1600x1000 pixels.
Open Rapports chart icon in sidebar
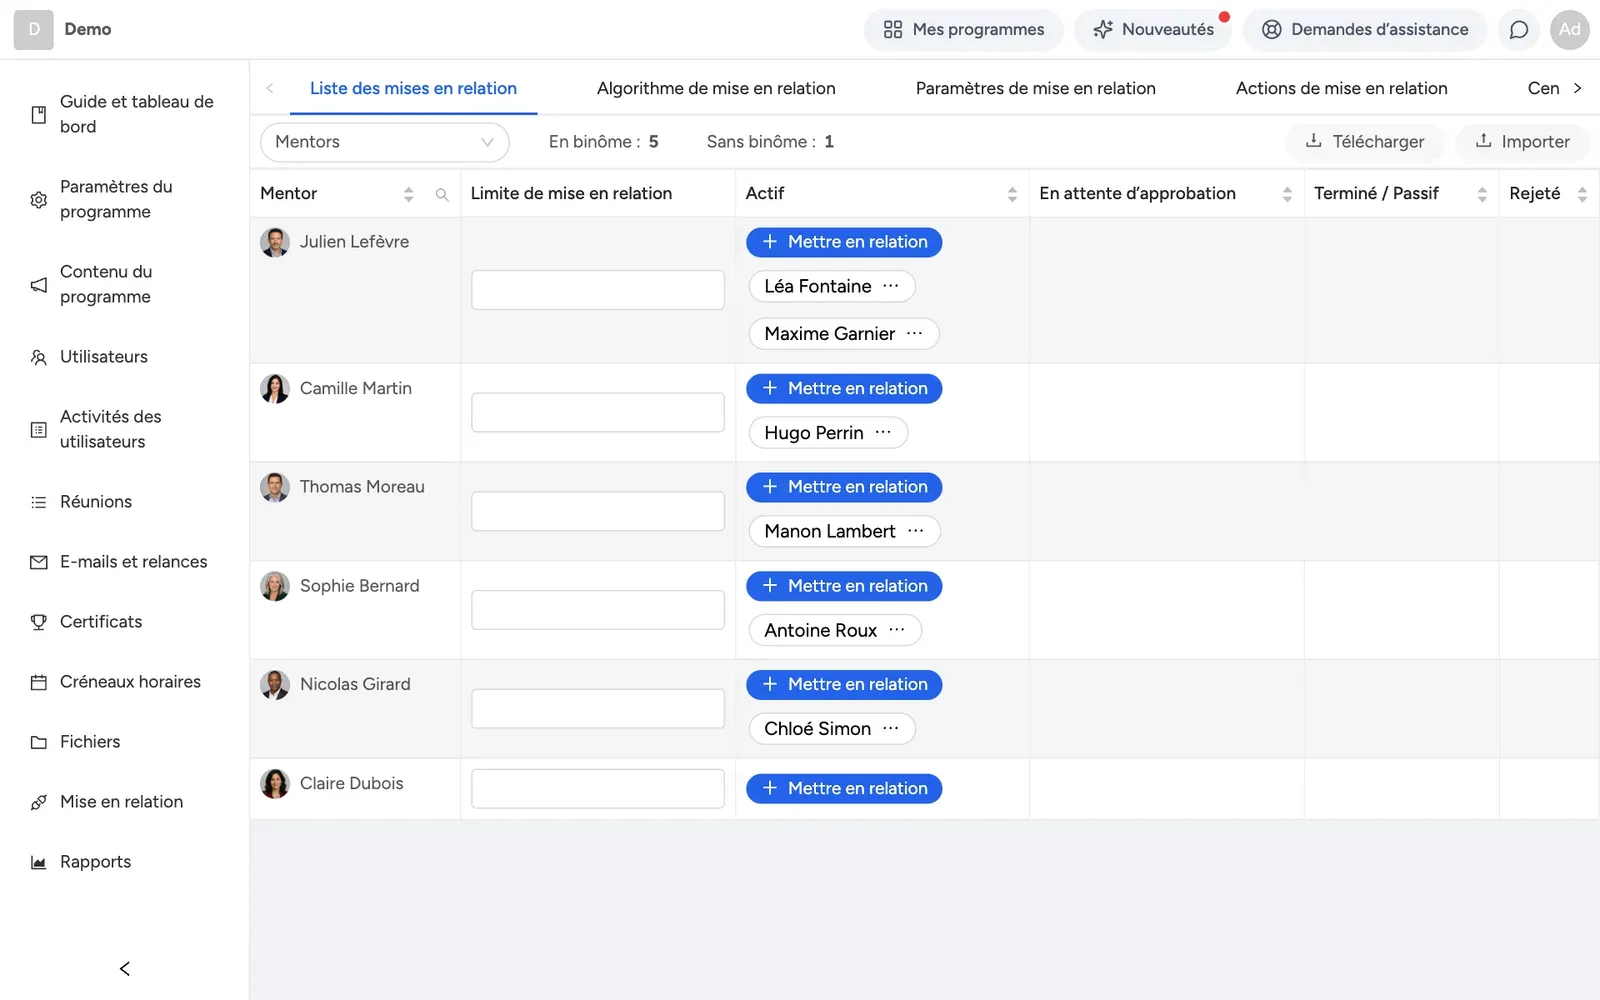(x=39, y=862)
